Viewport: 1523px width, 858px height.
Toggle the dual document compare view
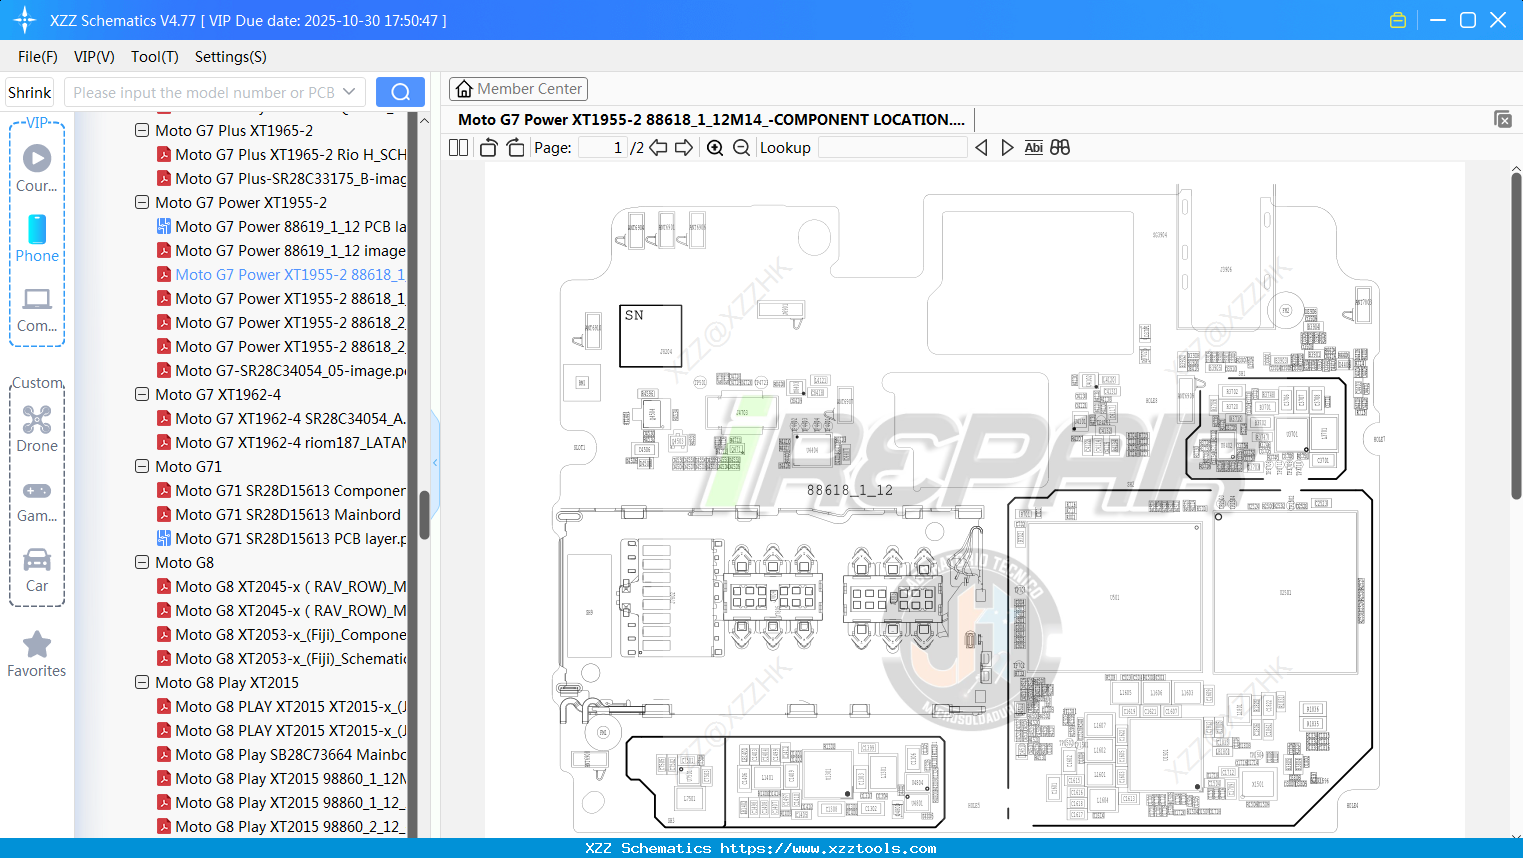tap(1060, 147)
